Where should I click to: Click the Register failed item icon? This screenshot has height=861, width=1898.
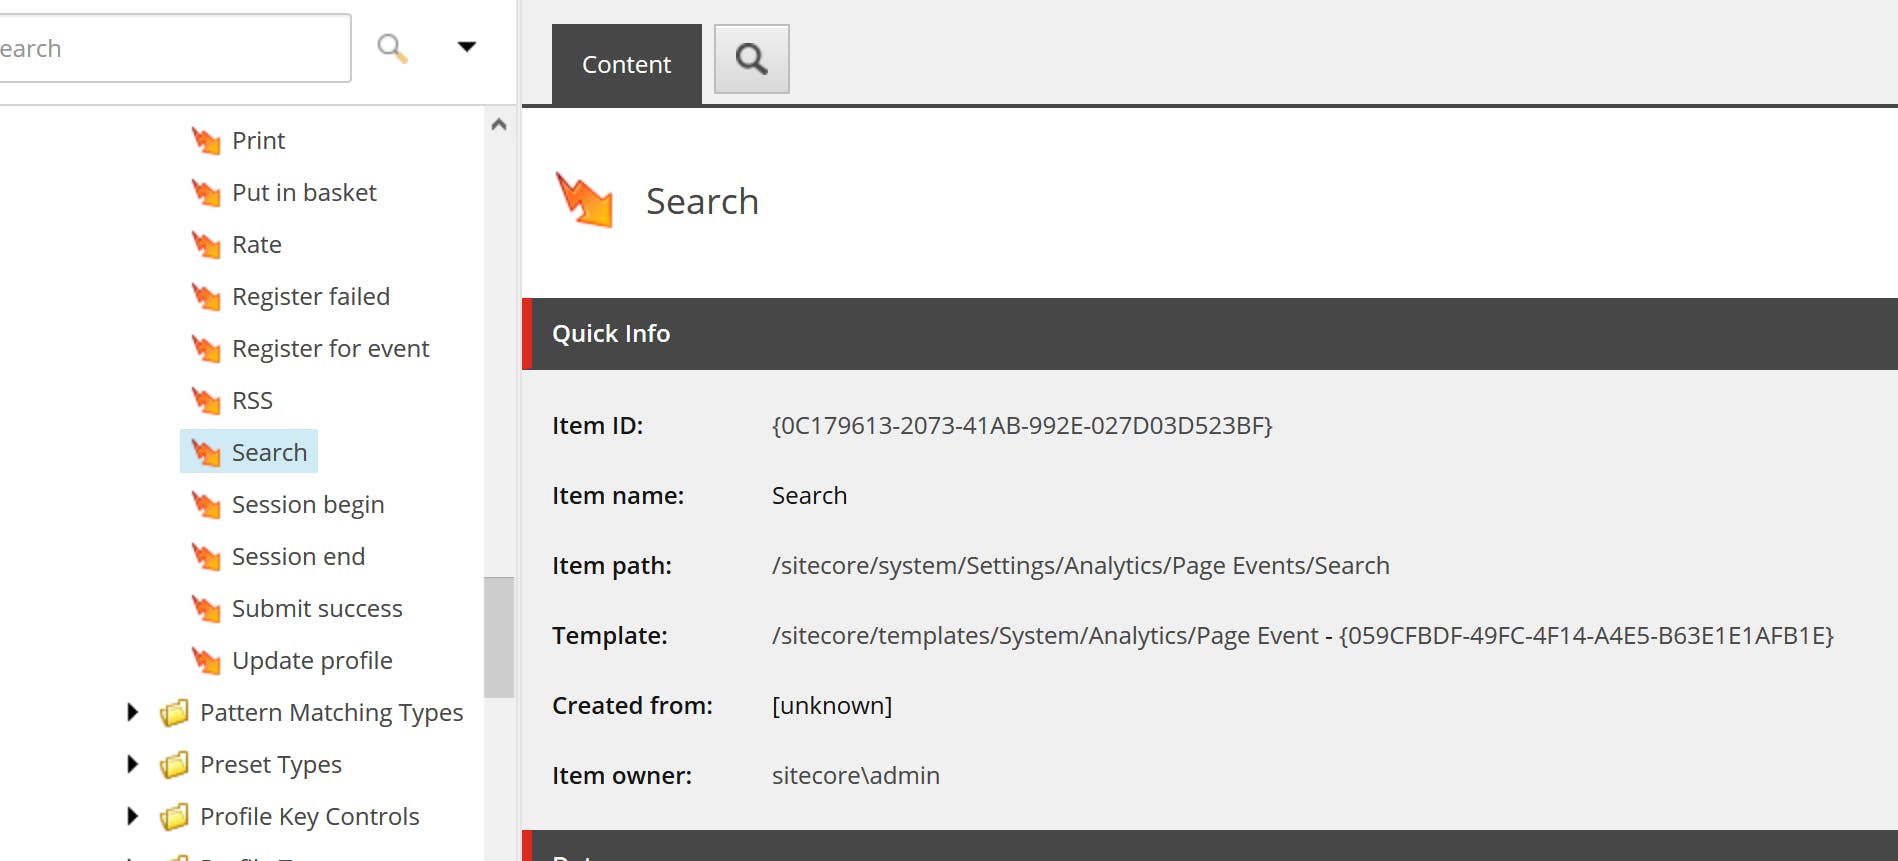(x=206, y=297)
